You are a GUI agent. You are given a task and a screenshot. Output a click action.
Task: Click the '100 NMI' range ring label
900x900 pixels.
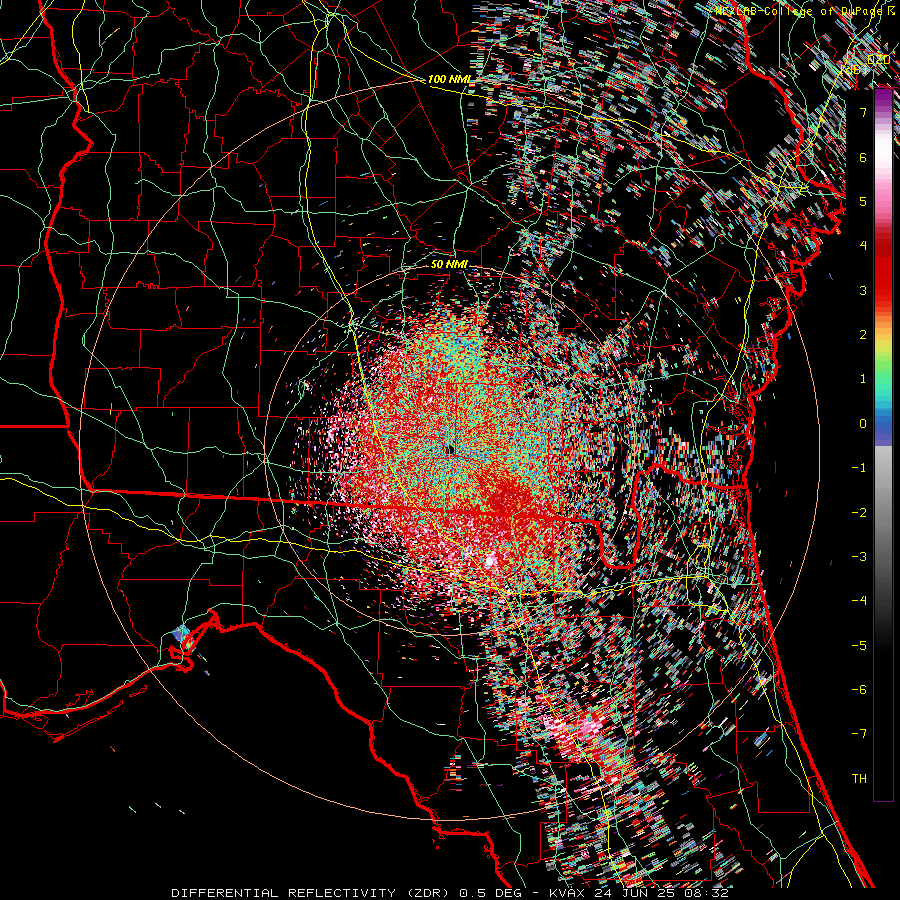click(449, 79)
